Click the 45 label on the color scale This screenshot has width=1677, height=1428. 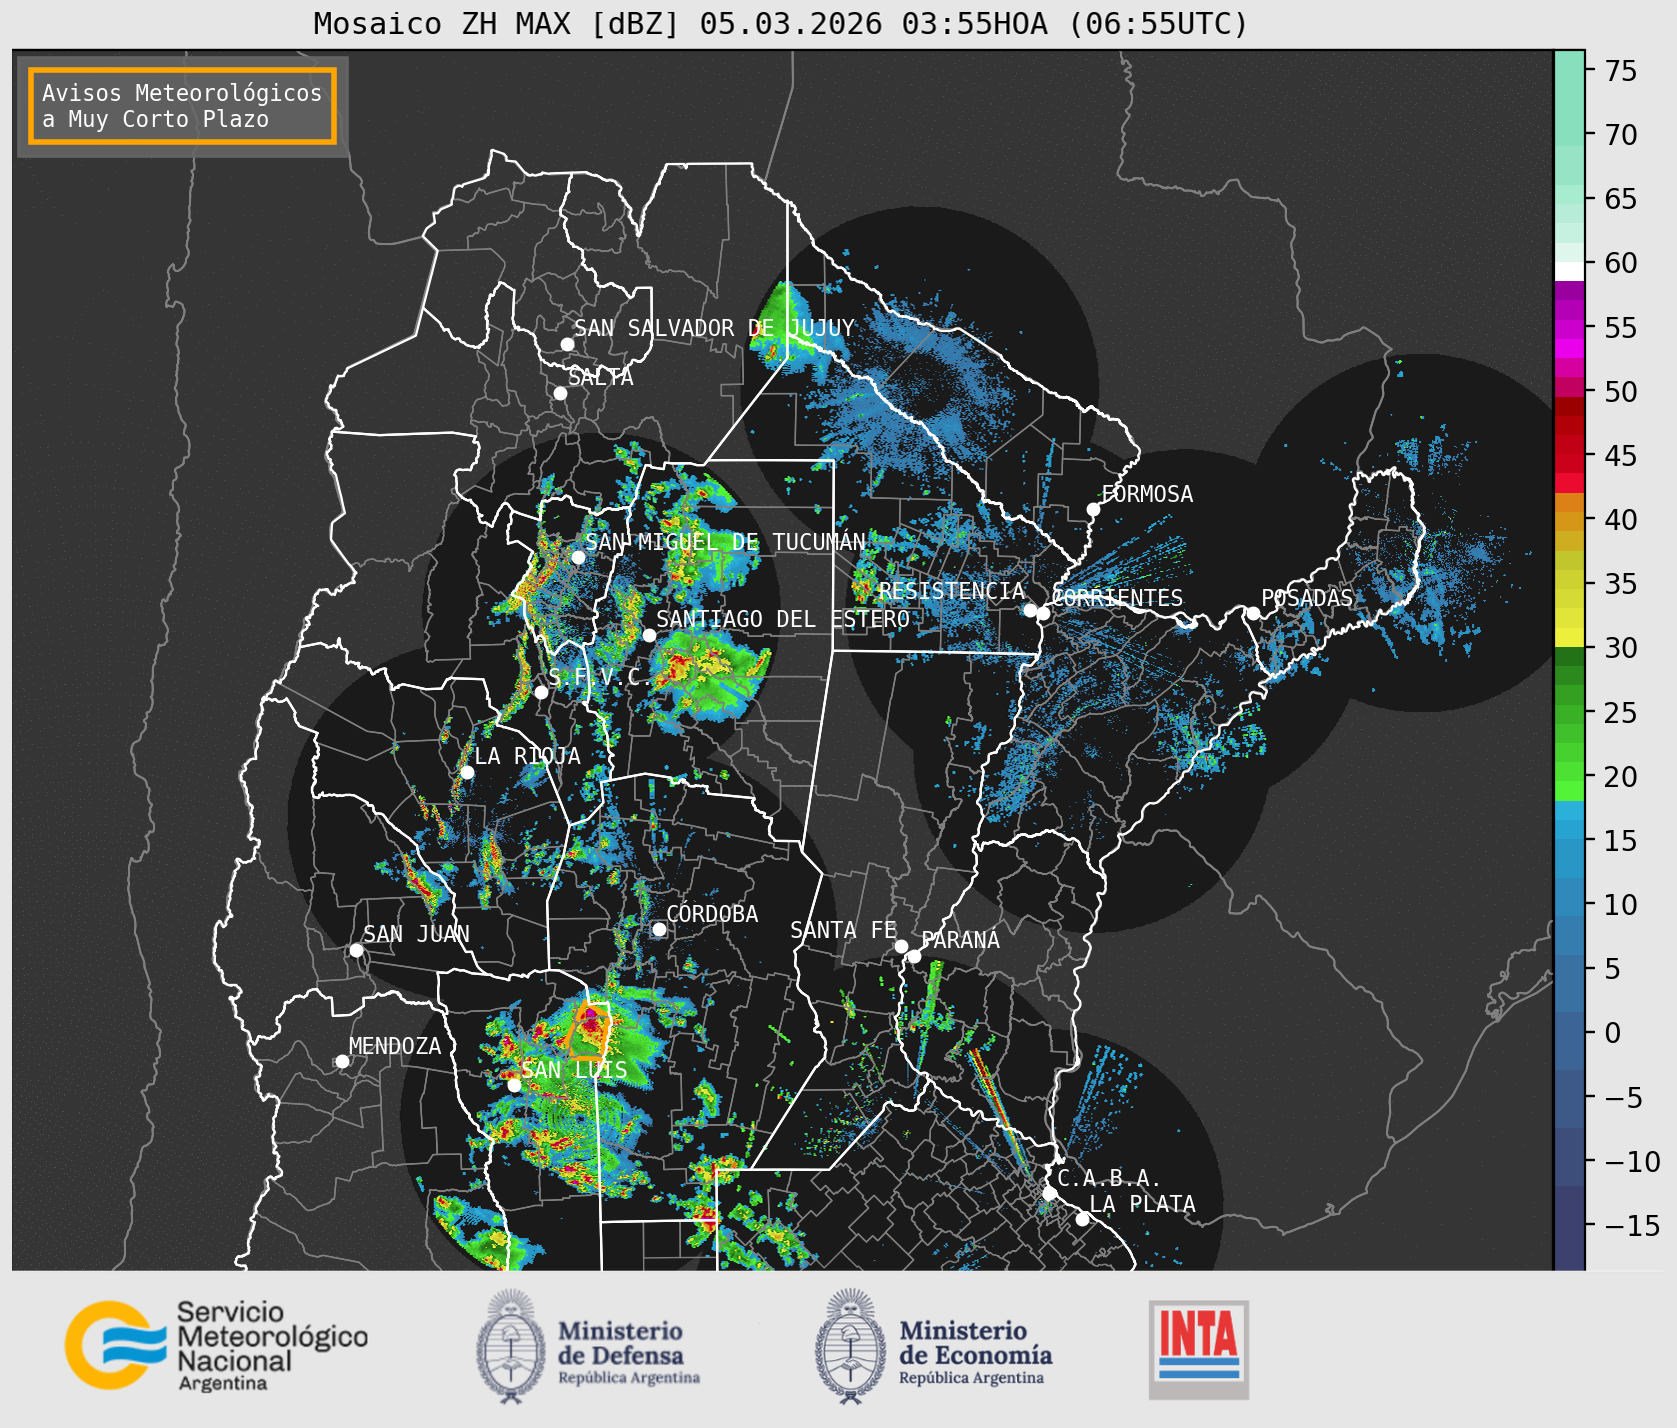(x=1621, y=456)
